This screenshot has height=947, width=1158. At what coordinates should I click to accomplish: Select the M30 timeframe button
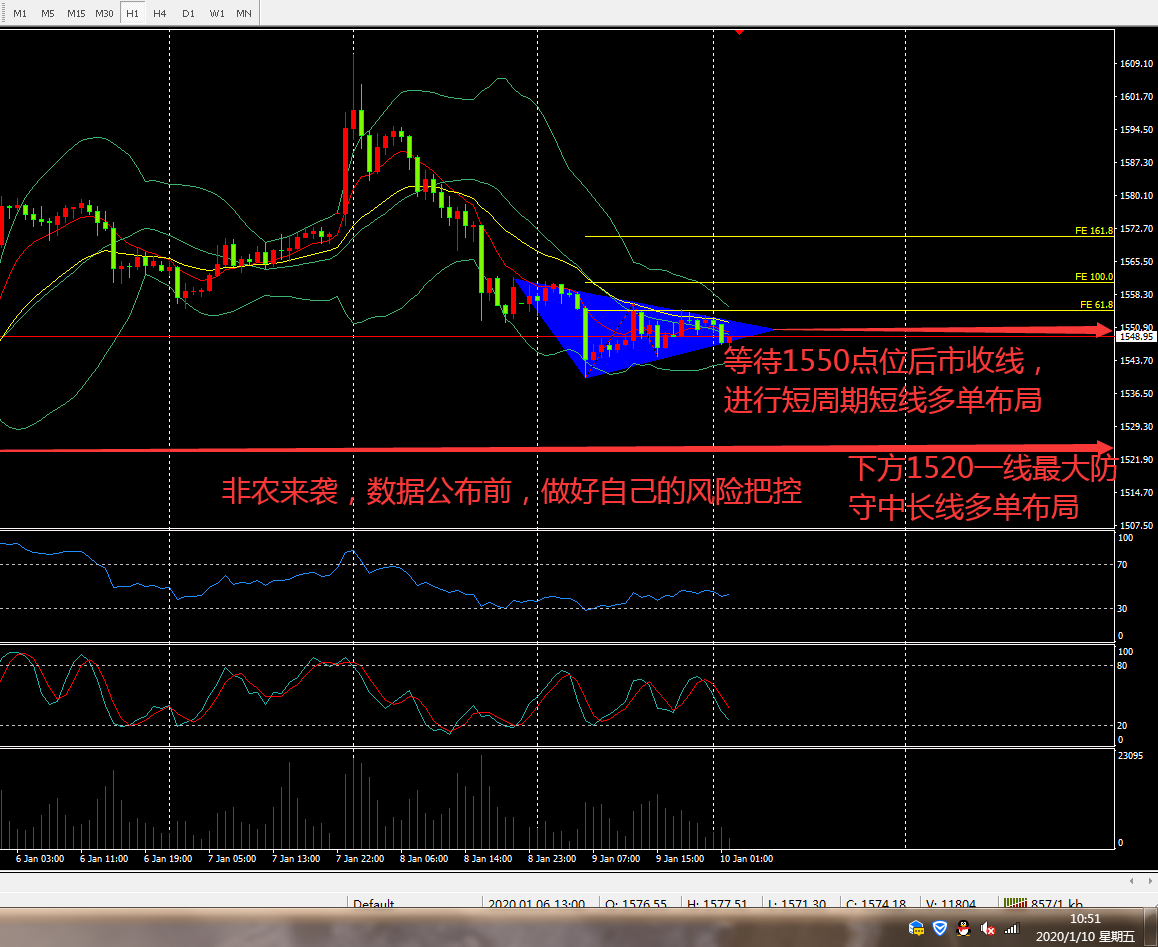(x=104, y=13)
